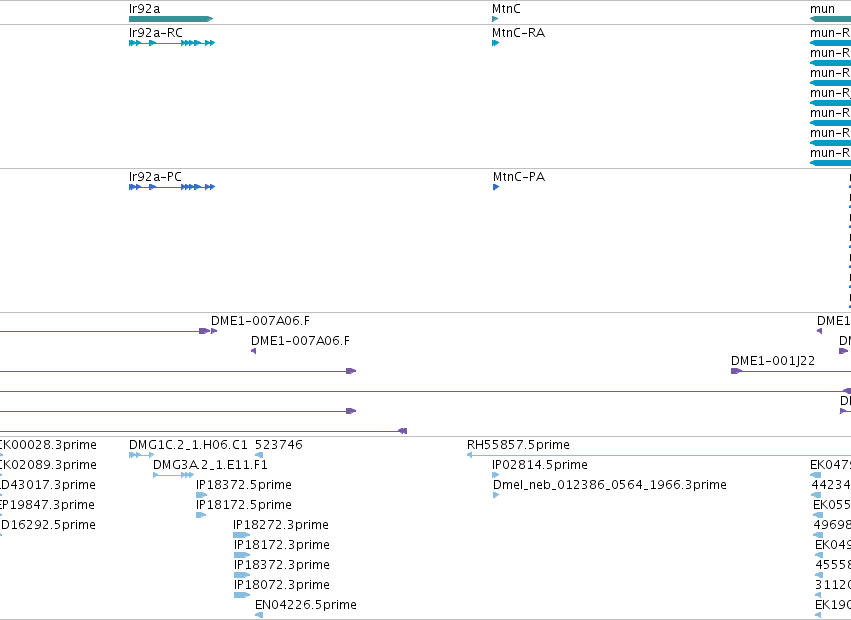Screen dimensions: 851x620
Task: Select the P19847.3prime label
Action: (x=48, y=505)
